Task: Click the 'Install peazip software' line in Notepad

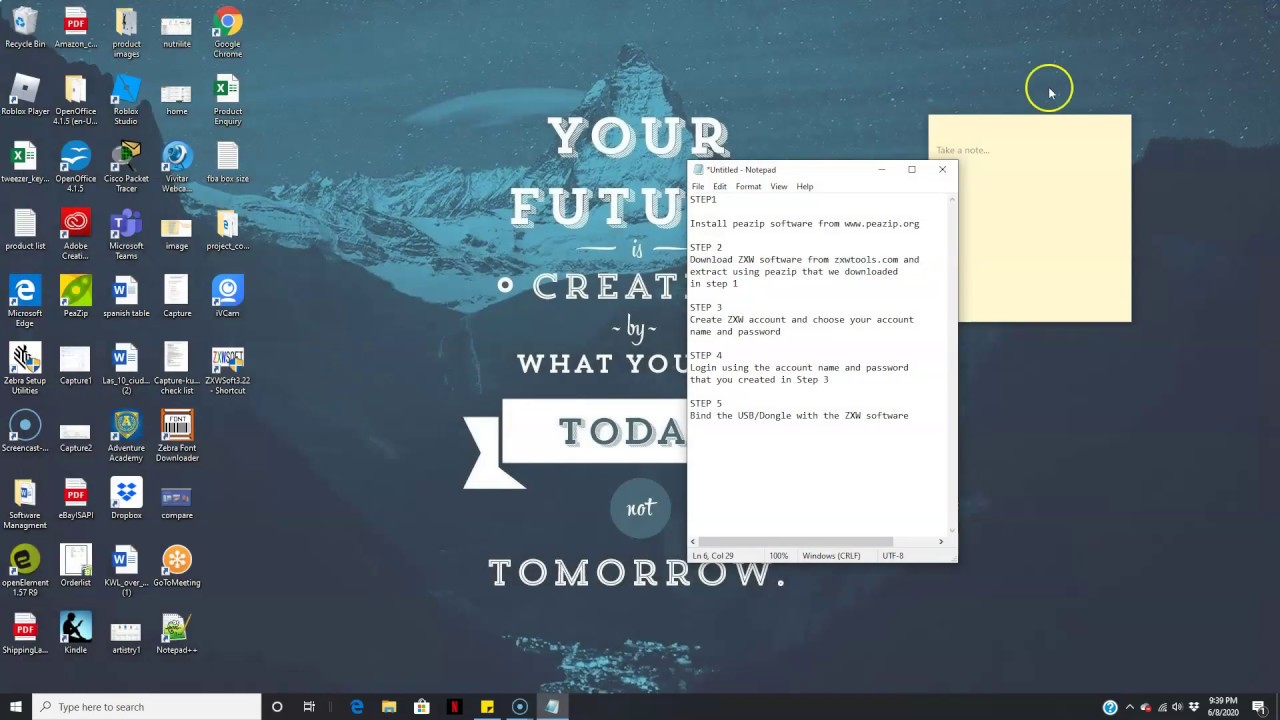Action: [x=805, y=223]
